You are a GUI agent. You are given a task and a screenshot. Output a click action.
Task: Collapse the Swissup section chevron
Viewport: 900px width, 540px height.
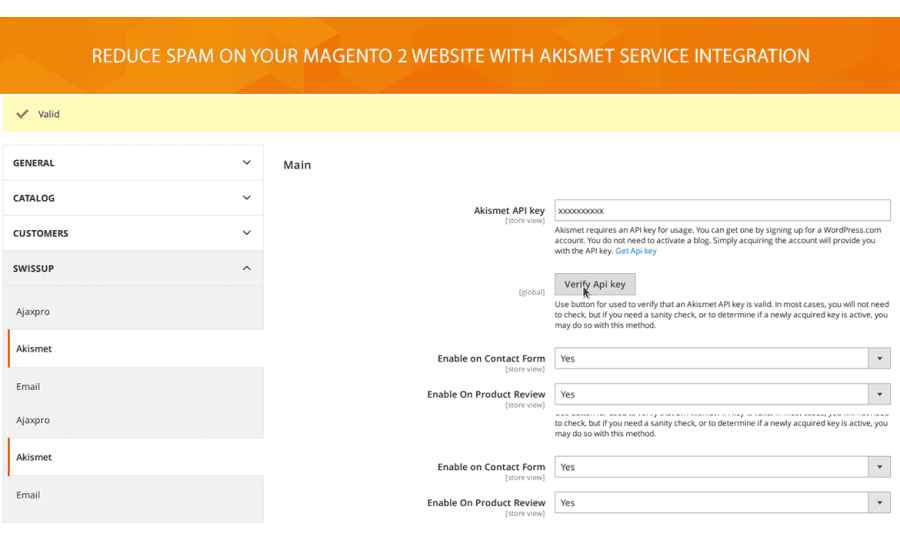(247, 268)
